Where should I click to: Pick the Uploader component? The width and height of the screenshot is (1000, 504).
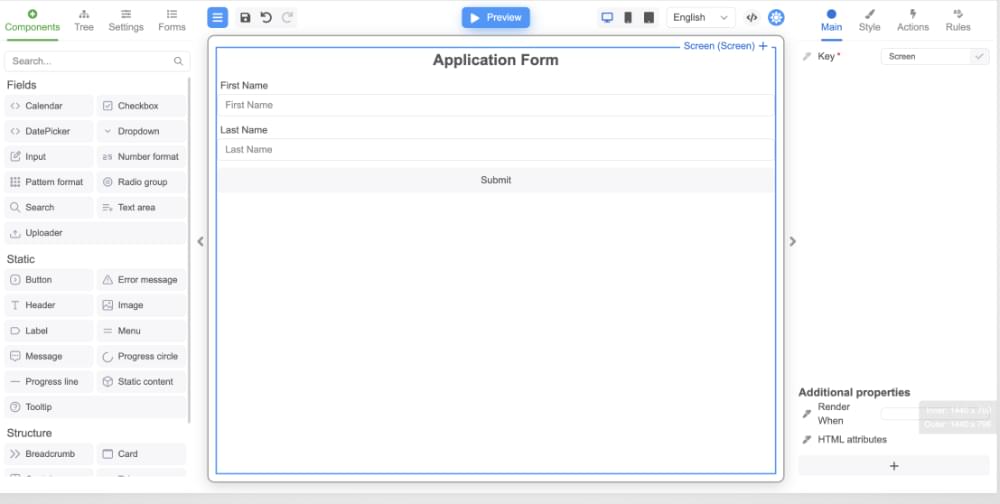tap(96, 233)
